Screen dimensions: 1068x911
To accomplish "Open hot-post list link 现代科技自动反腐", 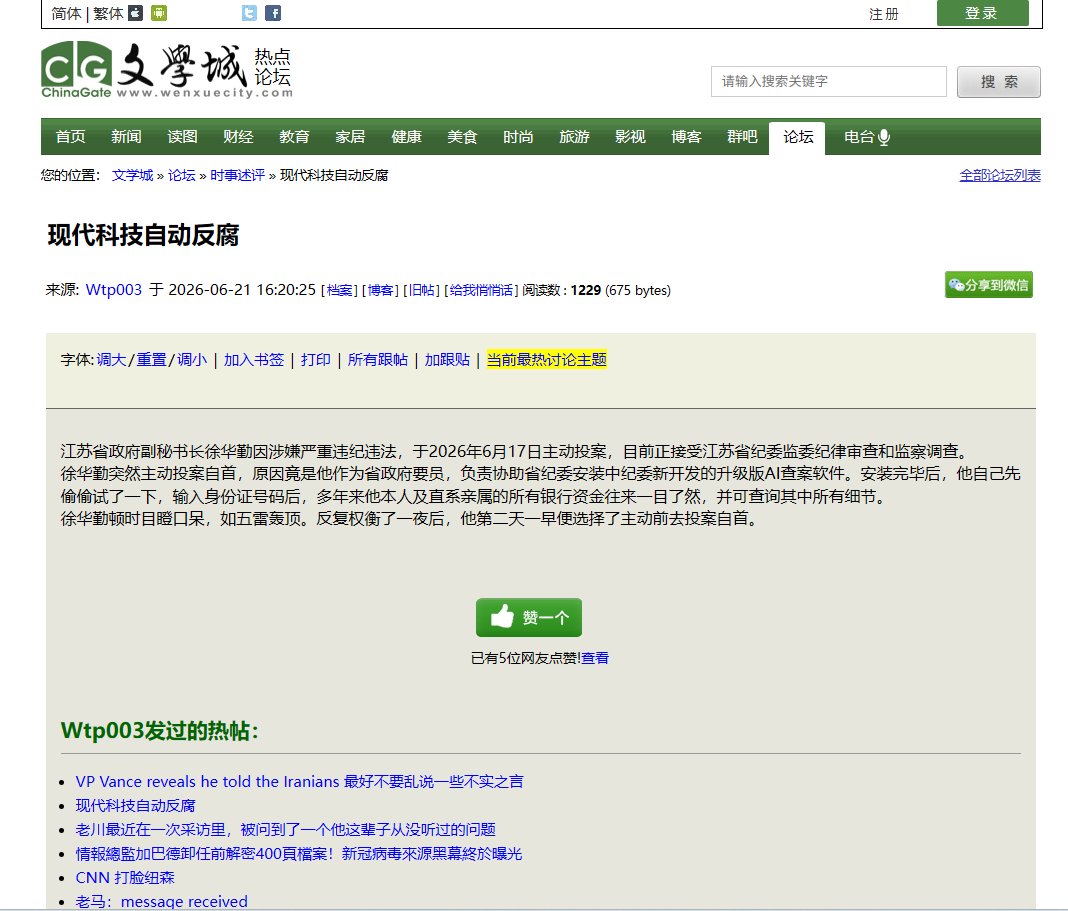I will 135,805.
